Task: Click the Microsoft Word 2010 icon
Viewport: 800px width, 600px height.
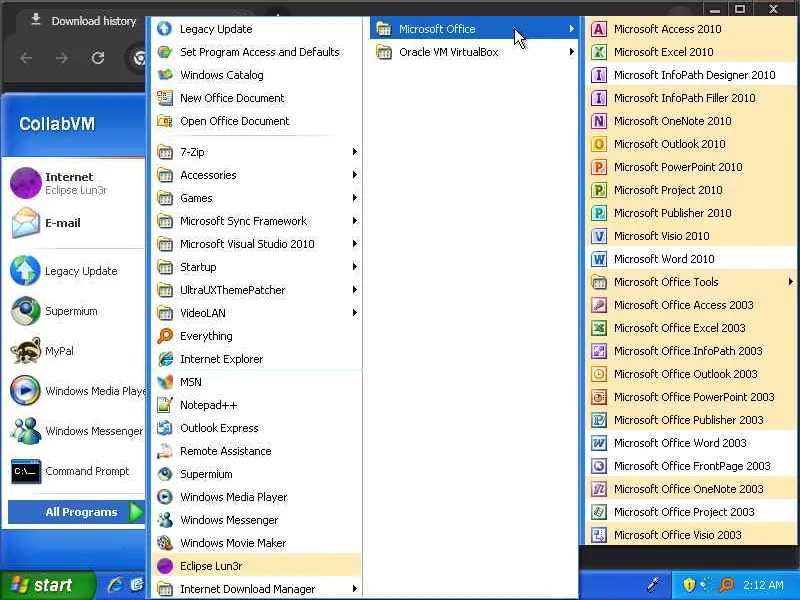Action: click(598, 259)
